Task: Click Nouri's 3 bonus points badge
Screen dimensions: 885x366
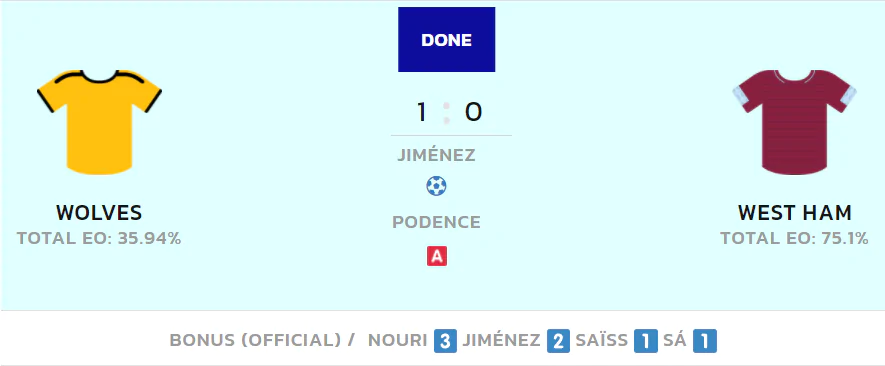Action: pos(445,341)
